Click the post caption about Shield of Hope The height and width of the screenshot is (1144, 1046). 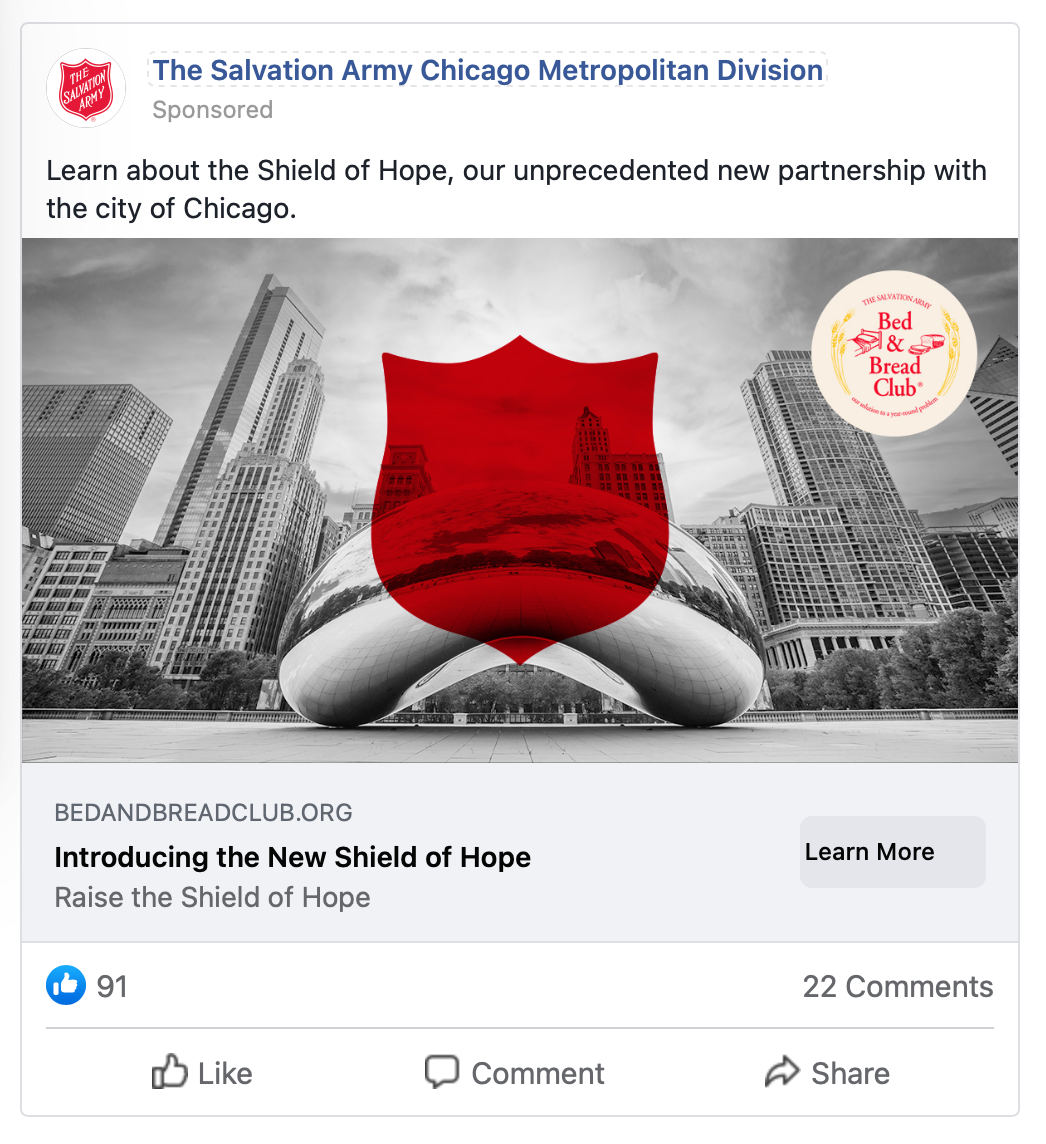tap(516, 189)
